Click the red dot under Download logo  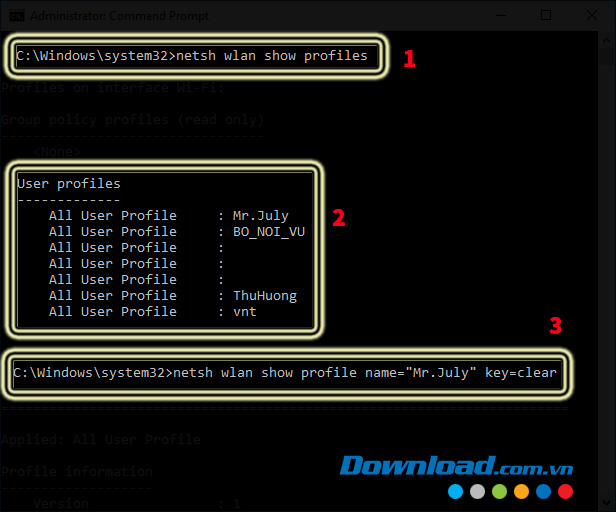pyautogui.click(x=565, y=491)
